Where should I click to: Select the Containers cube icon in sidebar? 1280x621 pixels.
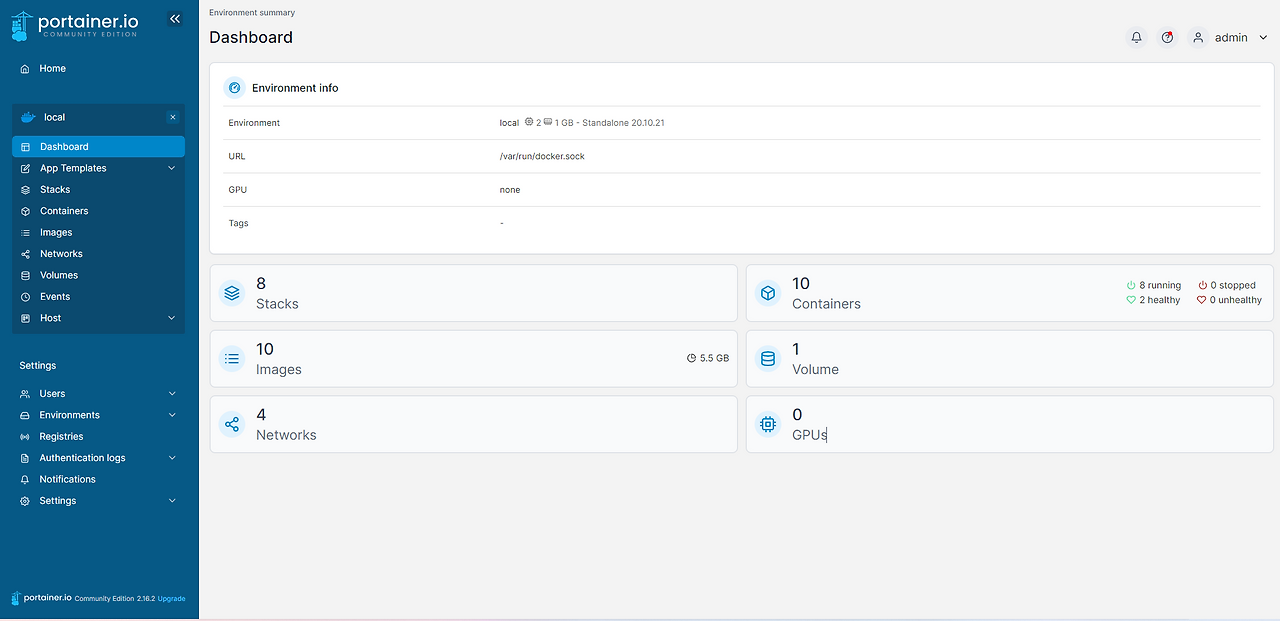pyautogui.click(x=24, y=211)
